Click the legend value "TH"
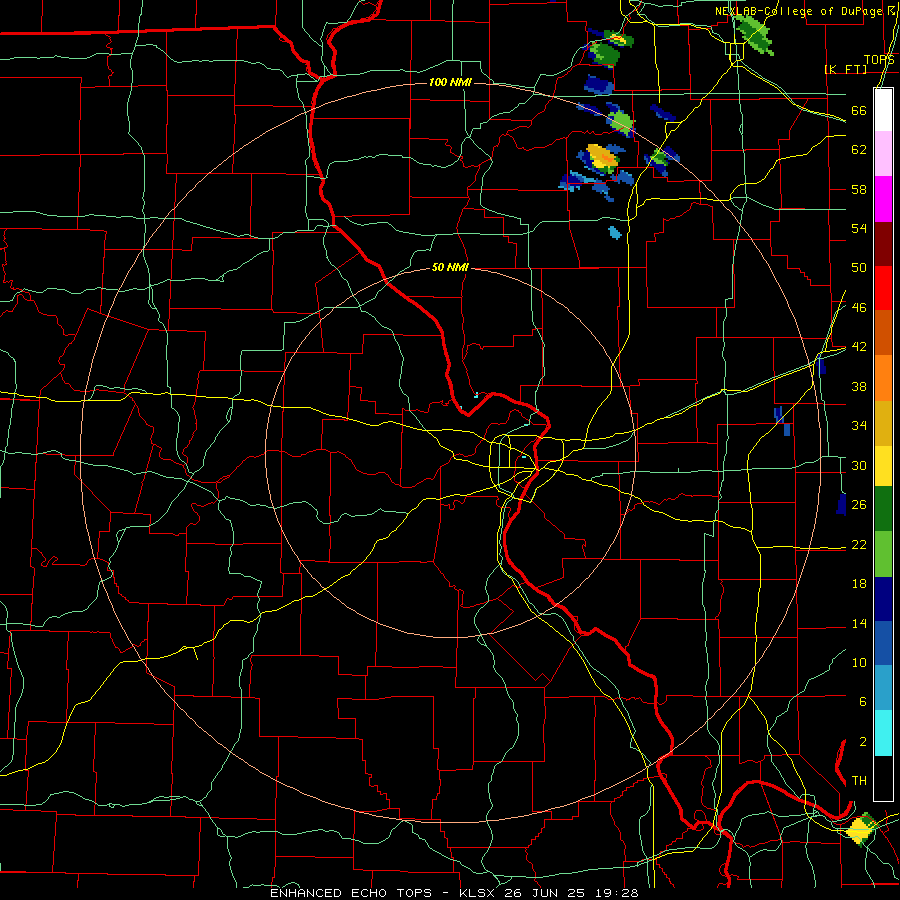900x900 pixels. click(859, 781)
